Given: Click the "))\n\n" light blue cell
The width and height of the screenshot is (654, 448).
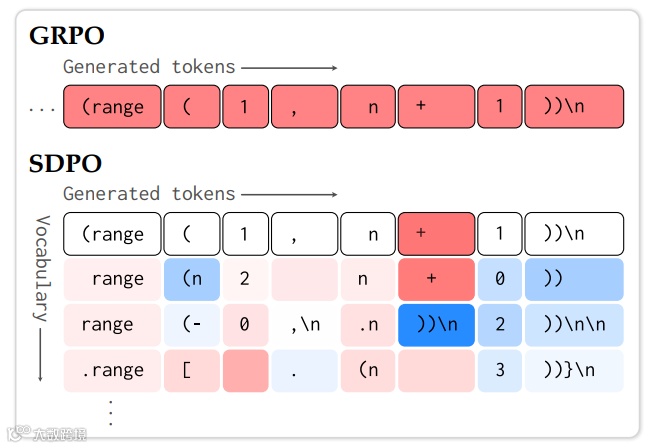Looking at the screenshot, I should click(574, 325).
